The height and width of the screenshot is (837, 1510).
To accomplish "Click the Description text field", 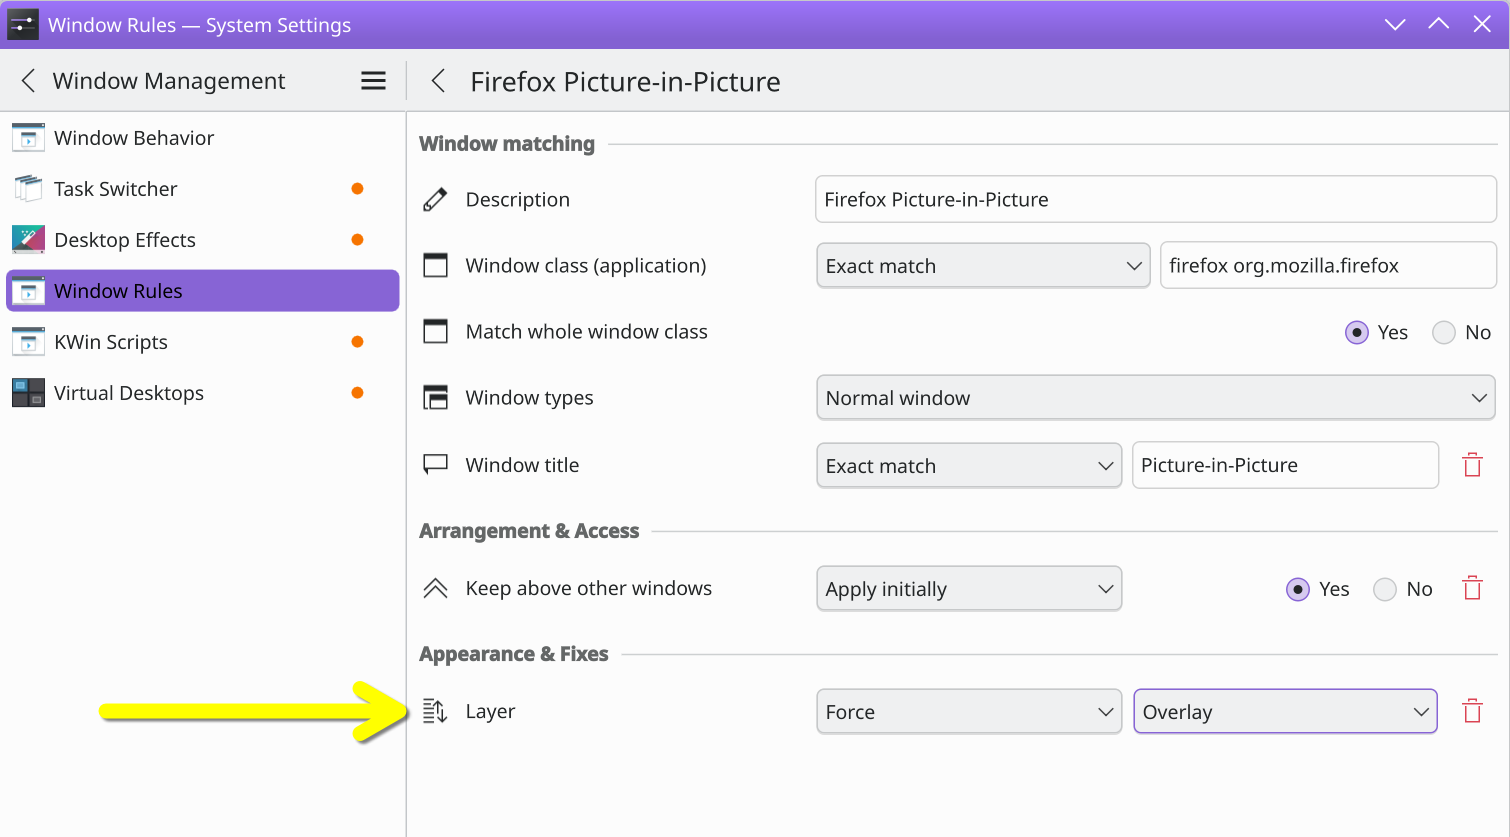I will click(x=1156, y=199).
